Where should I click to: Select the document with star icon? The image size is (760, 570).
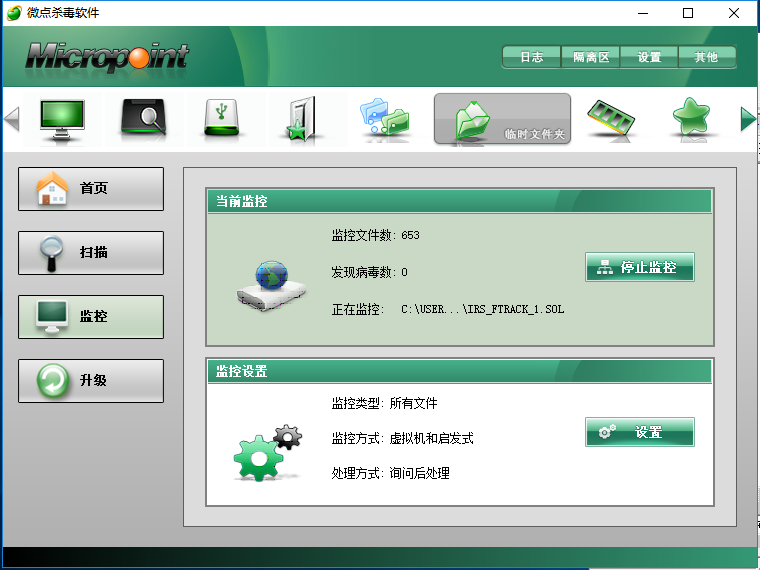click(x=301, y=119)
